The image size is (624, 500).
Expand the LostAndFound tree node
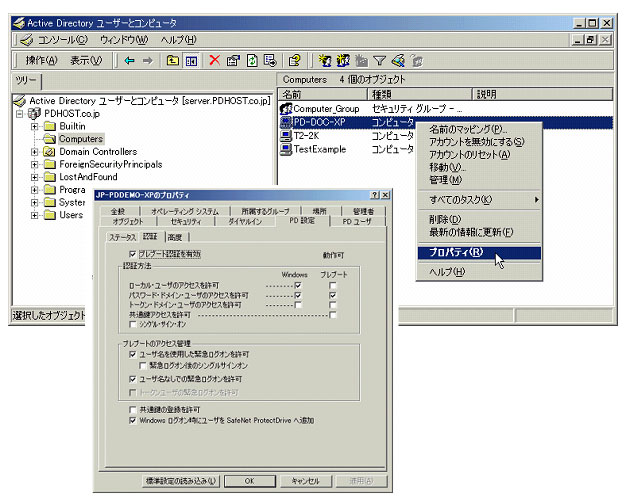35,177
